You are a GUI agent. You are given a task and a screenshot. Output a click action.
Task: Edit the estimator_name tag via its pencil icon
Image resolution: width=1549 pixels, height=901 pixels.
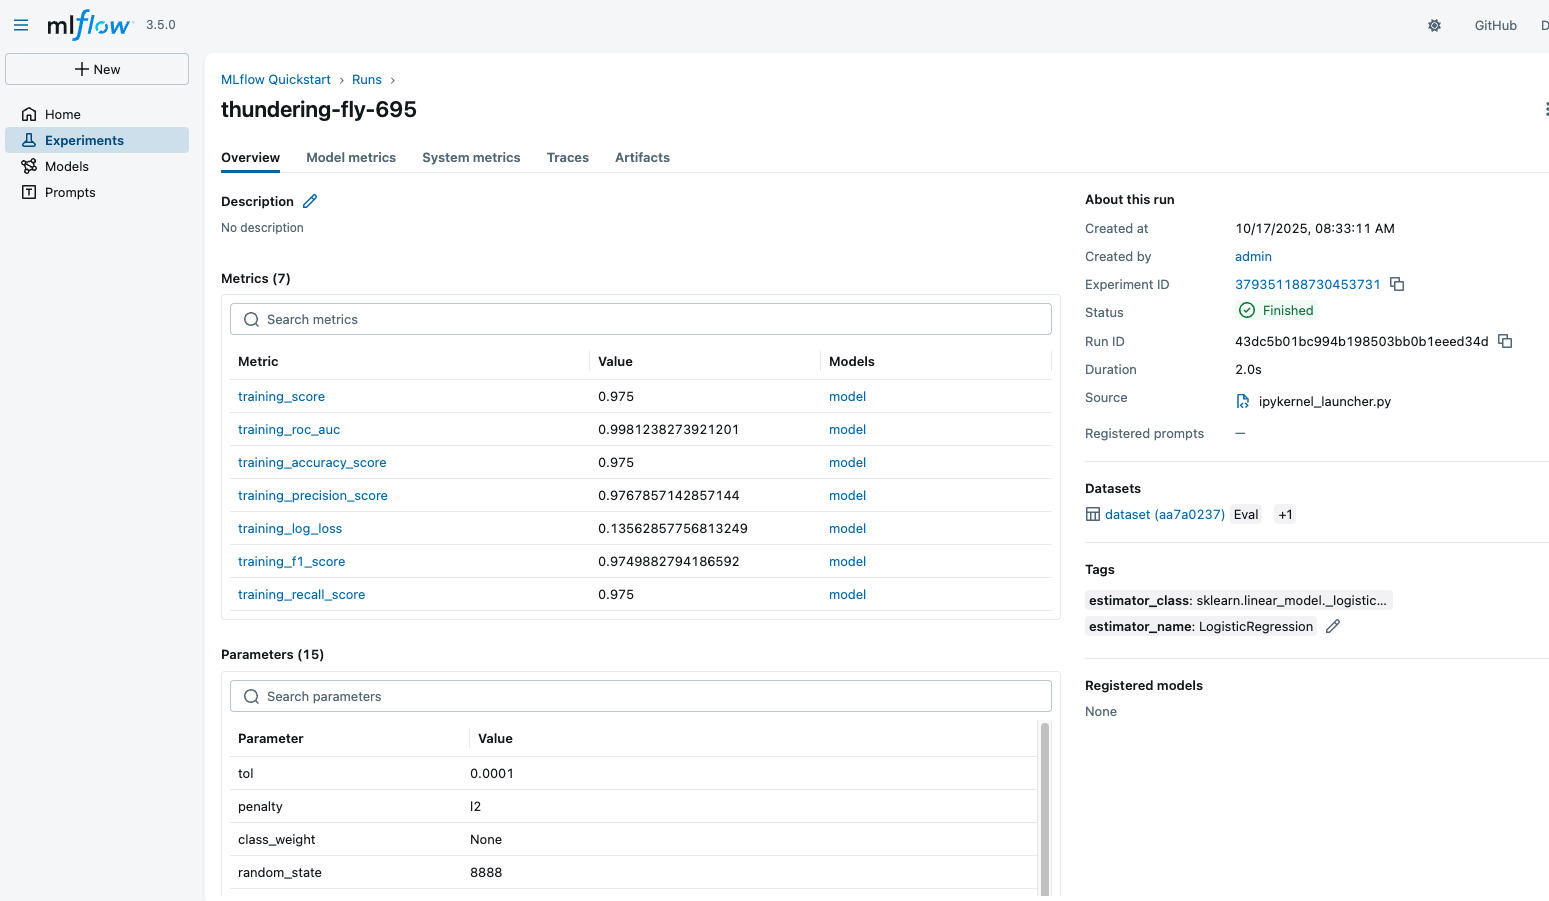pyautogui.click(x=1332, y=626)
